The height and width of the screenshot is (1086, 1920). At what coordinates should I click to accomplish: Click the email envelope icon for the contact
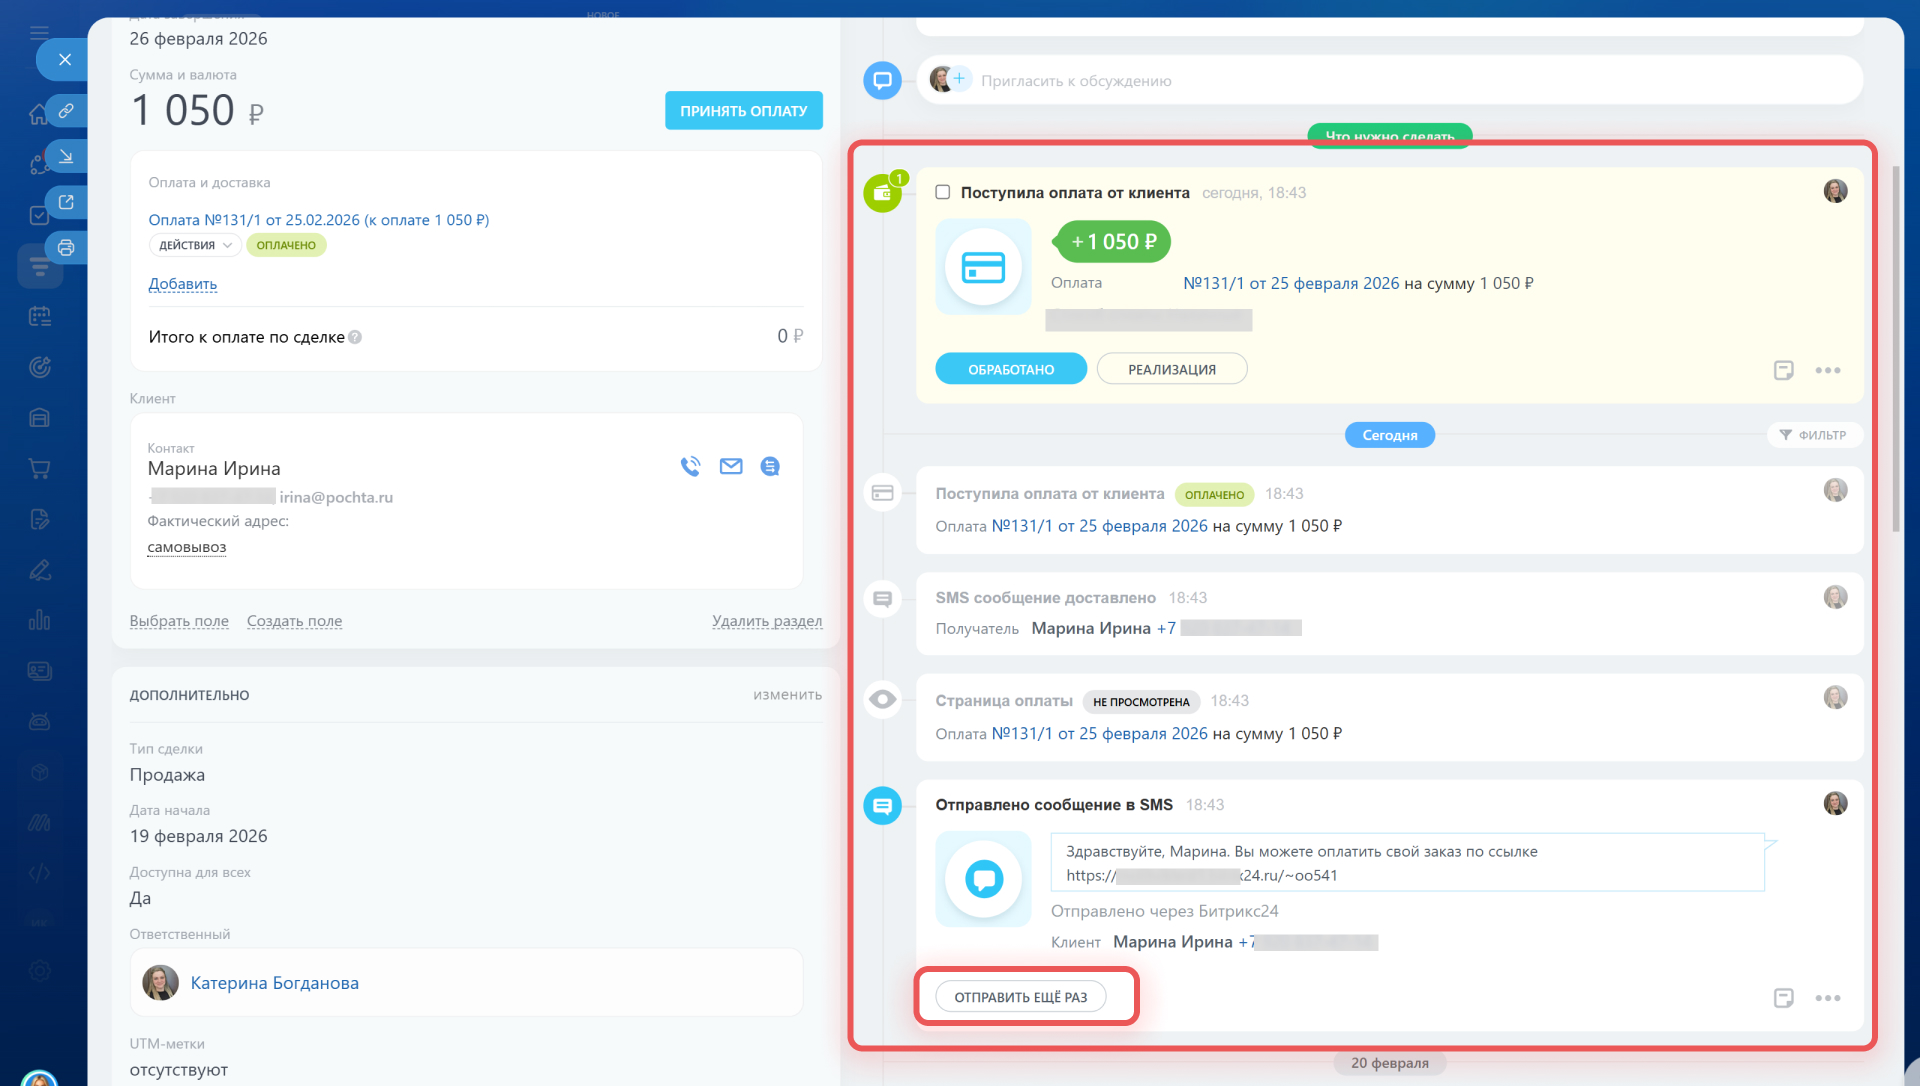(x=731, y=466)
